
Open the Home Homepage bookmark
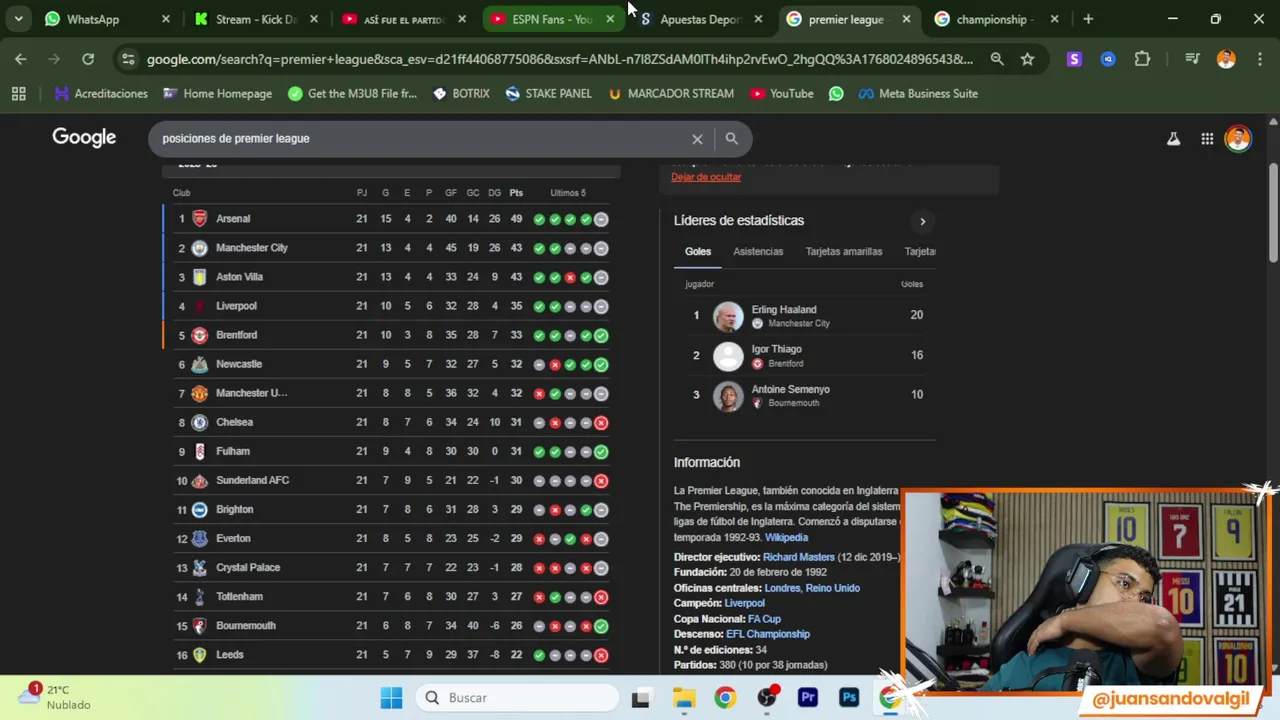pos(217,93)
